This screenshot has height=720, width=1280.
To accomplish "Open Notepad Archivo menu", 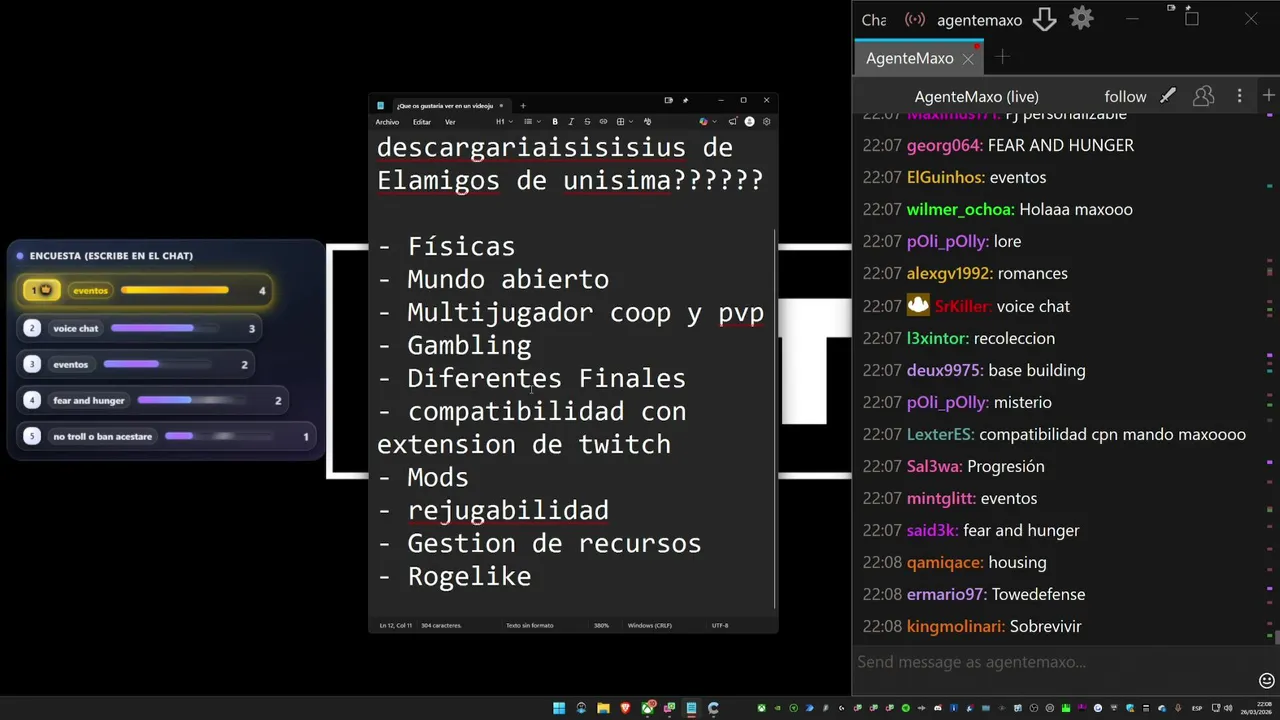I will pyautogui.click(x=387, y=122).
